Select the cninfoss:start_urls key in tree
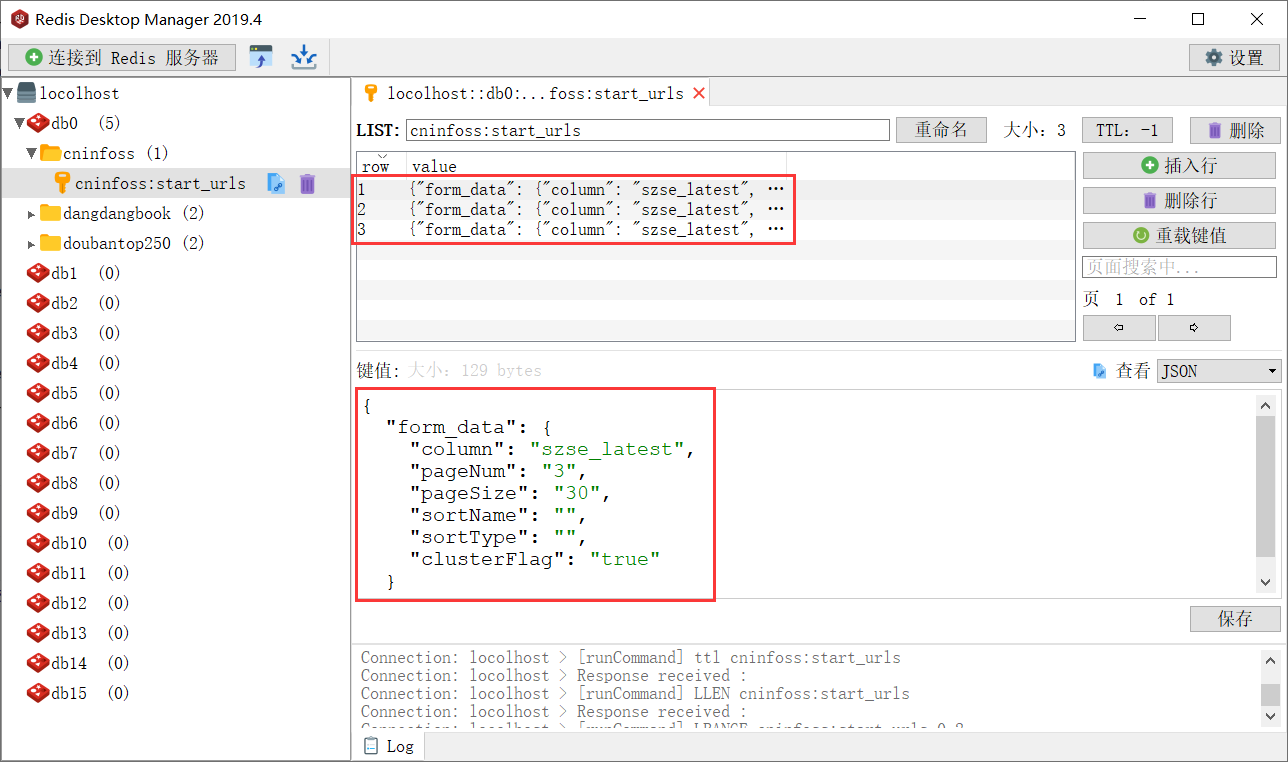1288x762 pixels. pyautogui.click(x=160, y=183)
